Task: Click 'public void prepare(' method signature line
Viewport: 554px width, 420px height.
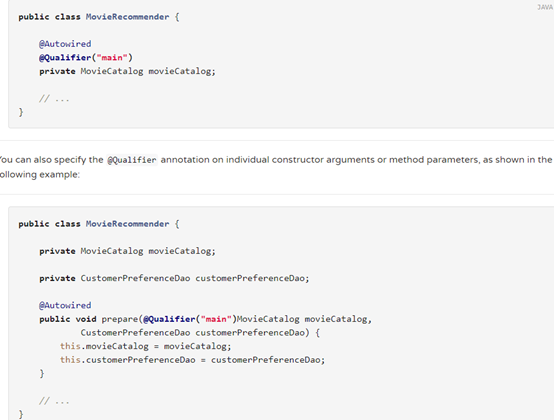Action: (206, 319)
